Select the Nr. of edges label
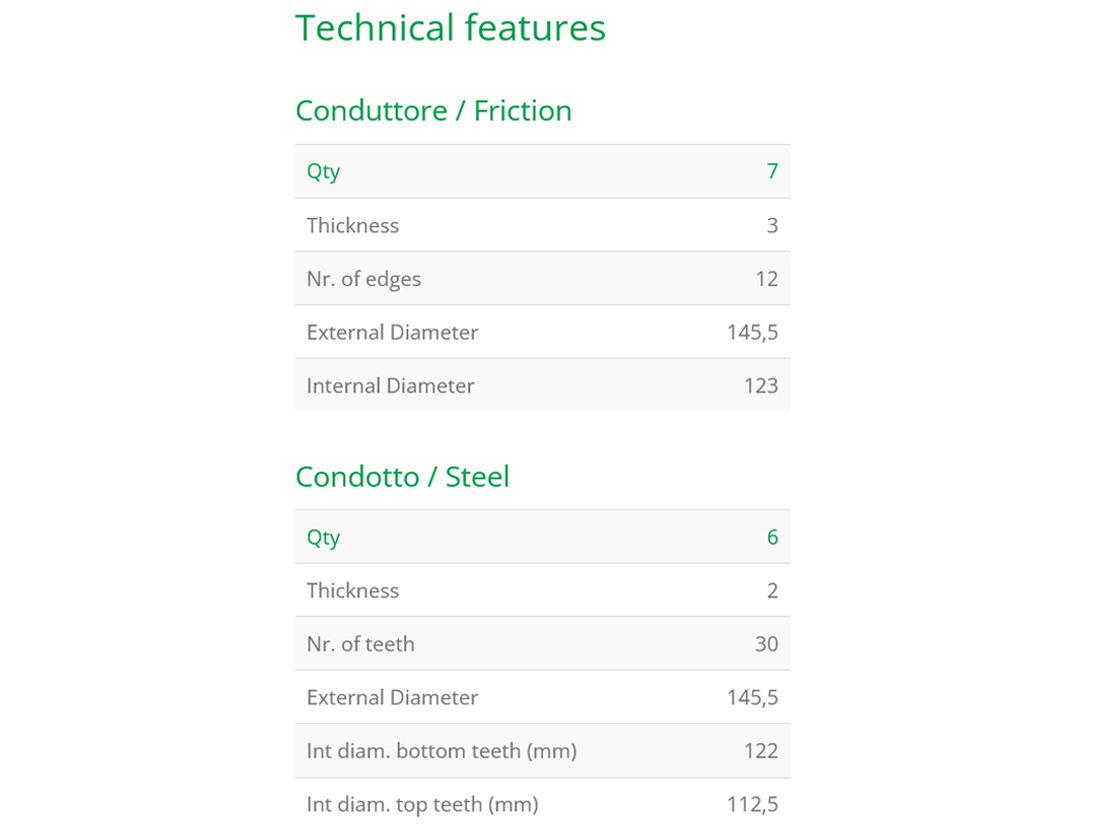 point(364,279)
